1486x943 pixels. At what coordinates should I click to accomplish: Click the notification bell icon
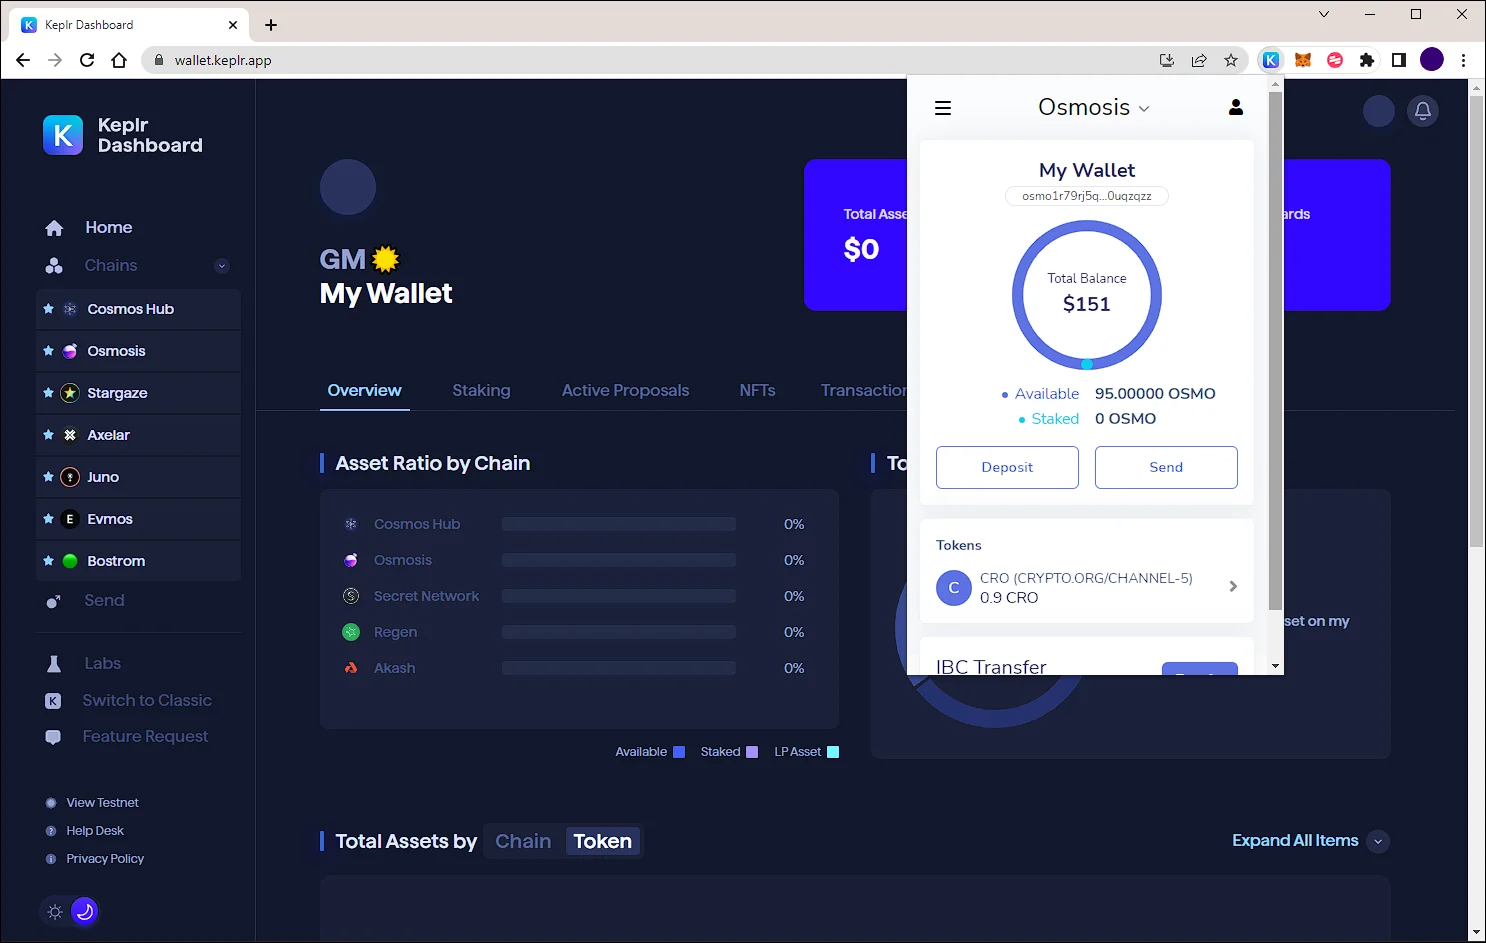(x=1423, y=111)
